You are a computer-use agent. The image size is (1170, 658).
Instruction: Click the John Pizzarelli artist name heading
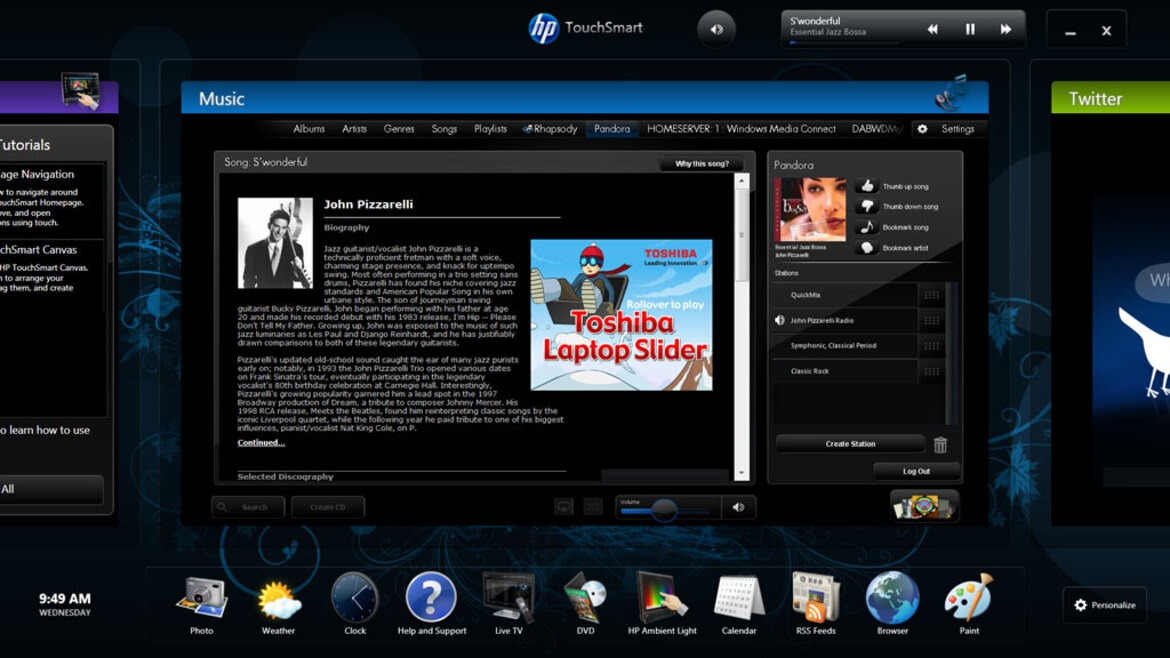(368, 204)
